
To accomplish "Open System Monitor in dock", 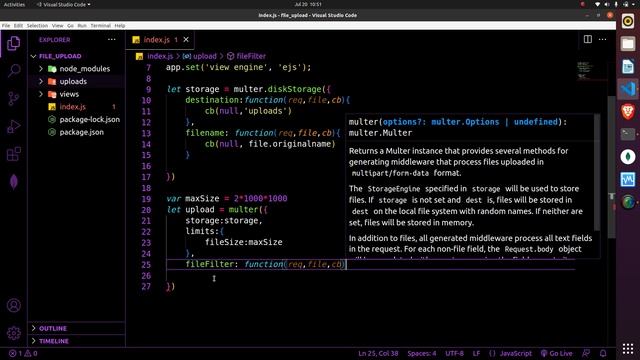I will click(628, 179).
